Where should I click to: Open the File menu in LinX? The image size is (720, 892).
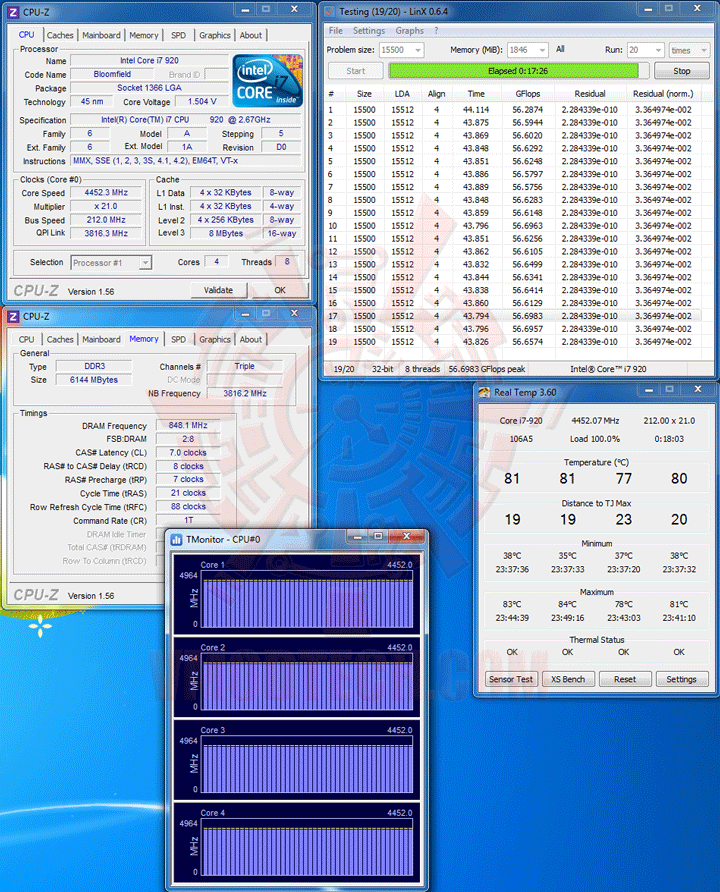click(336, 31)
